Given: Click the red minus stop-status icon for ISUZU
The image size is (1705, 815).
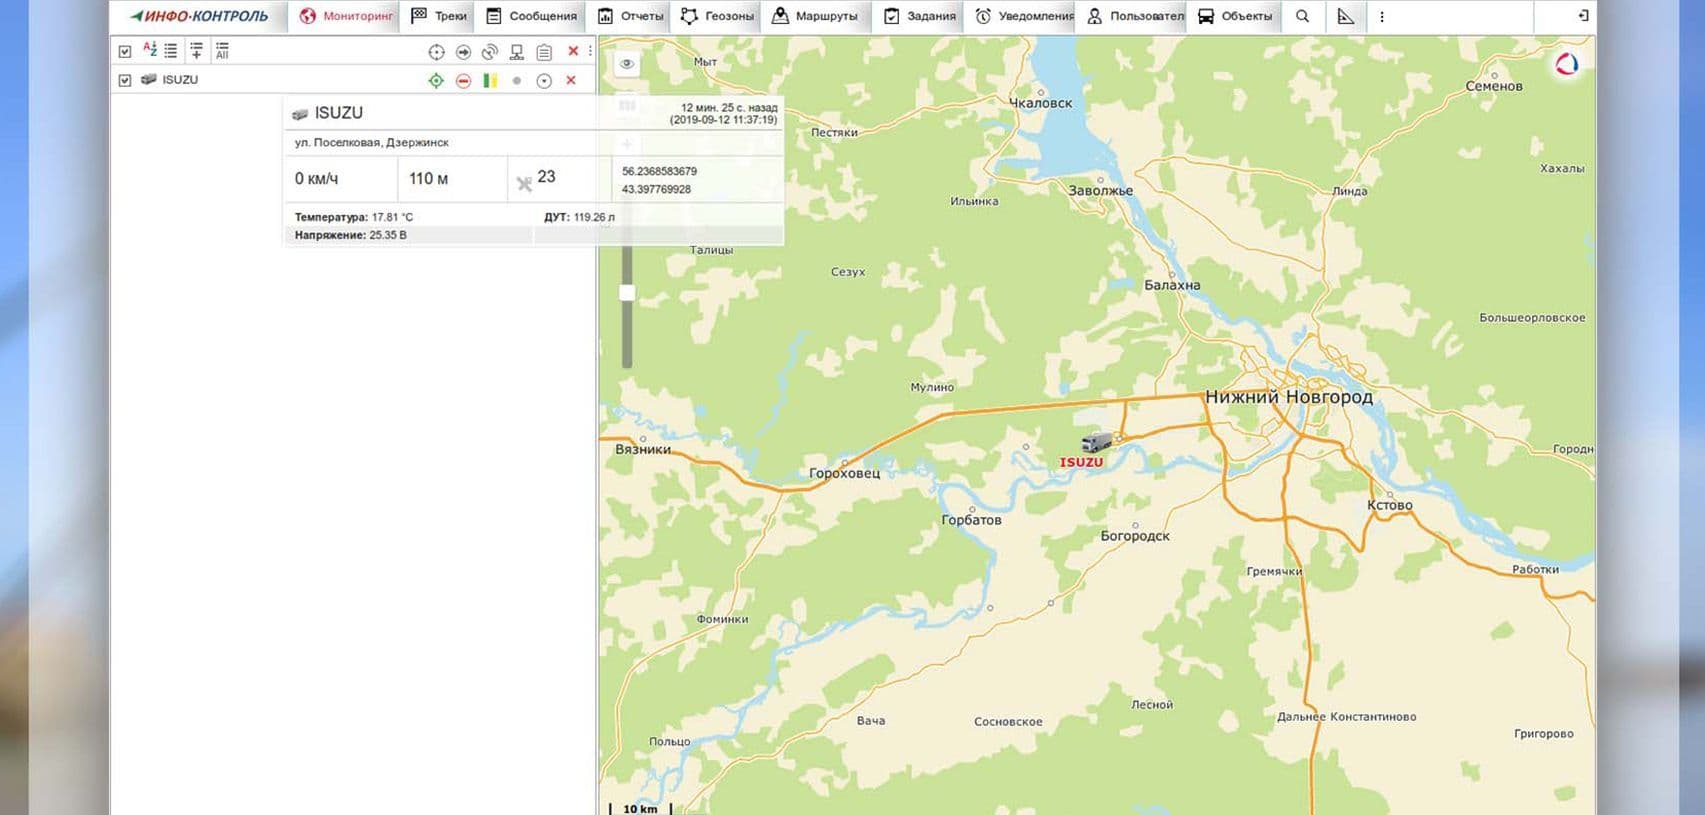Looking at the screenshot, I should (x=463, y=81).
